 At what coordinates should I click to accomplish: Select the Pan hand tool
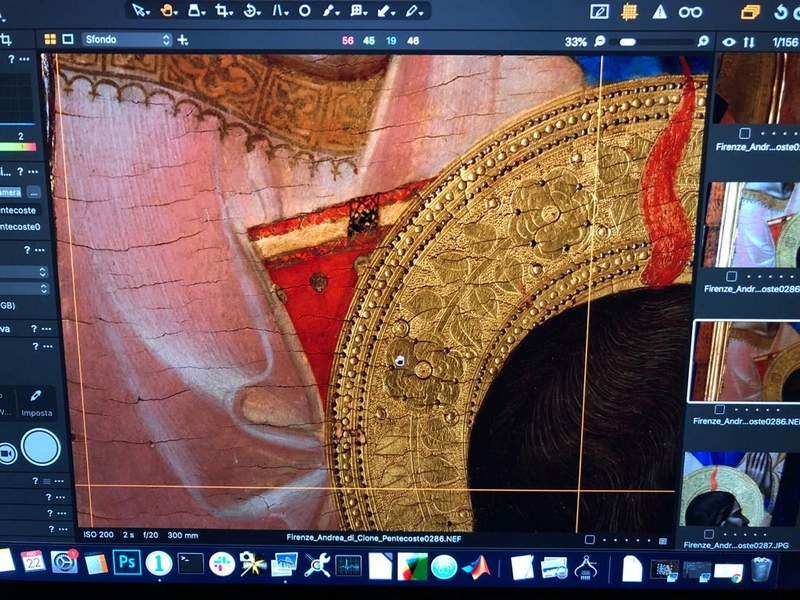(168, 11)
